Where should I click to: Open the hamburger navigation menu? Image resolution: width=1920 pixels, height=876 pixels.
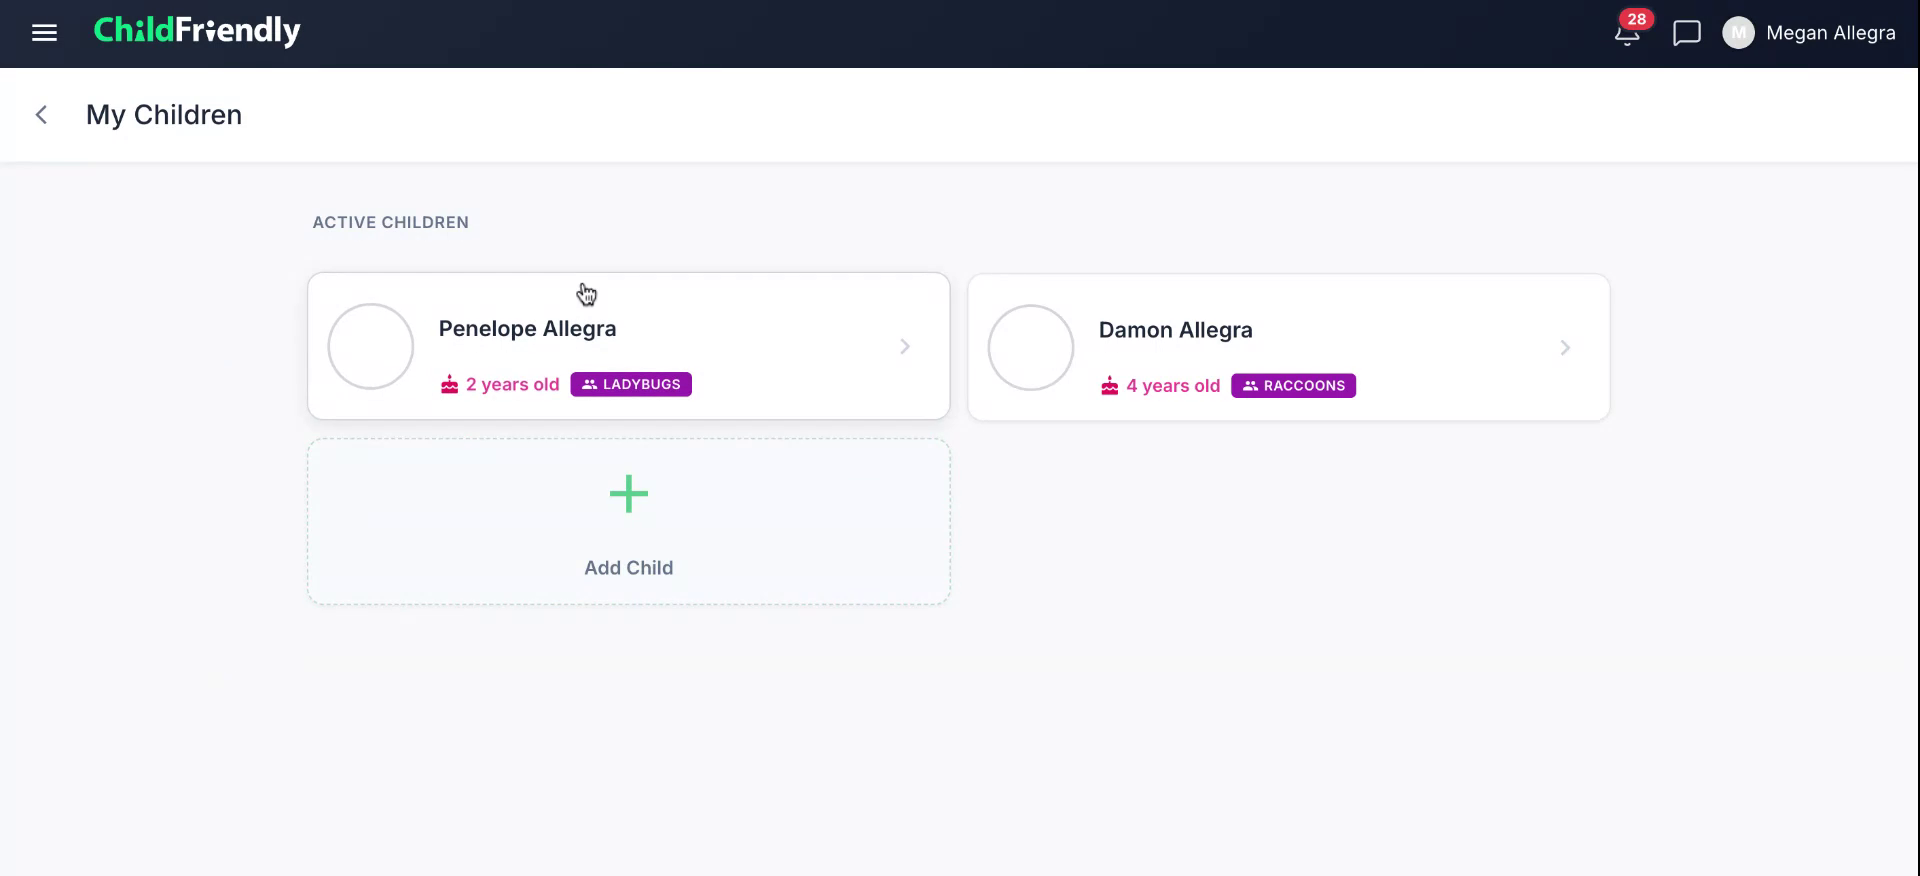(x=44, y=33)
